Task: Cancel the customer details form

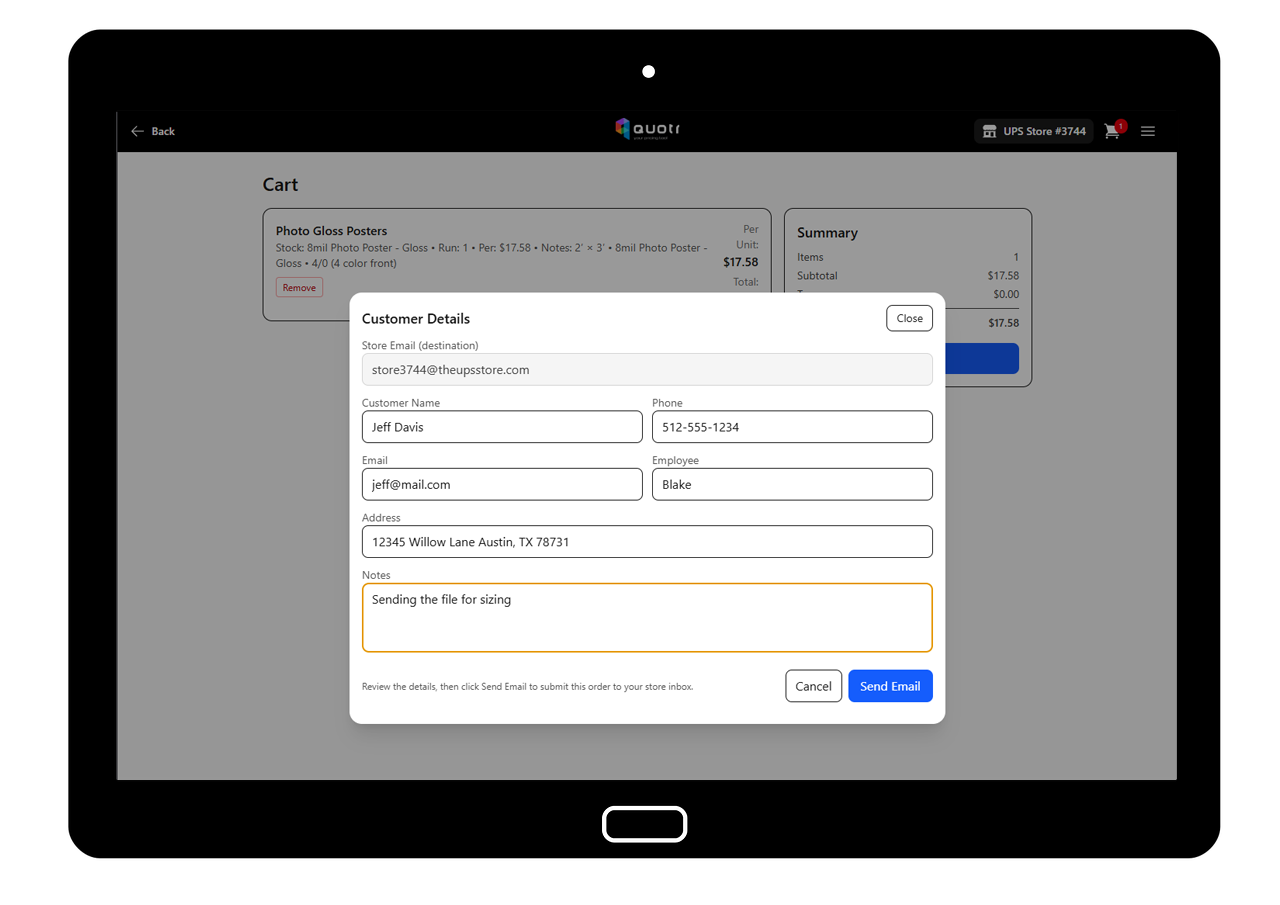Action: [x=813, y=686]
